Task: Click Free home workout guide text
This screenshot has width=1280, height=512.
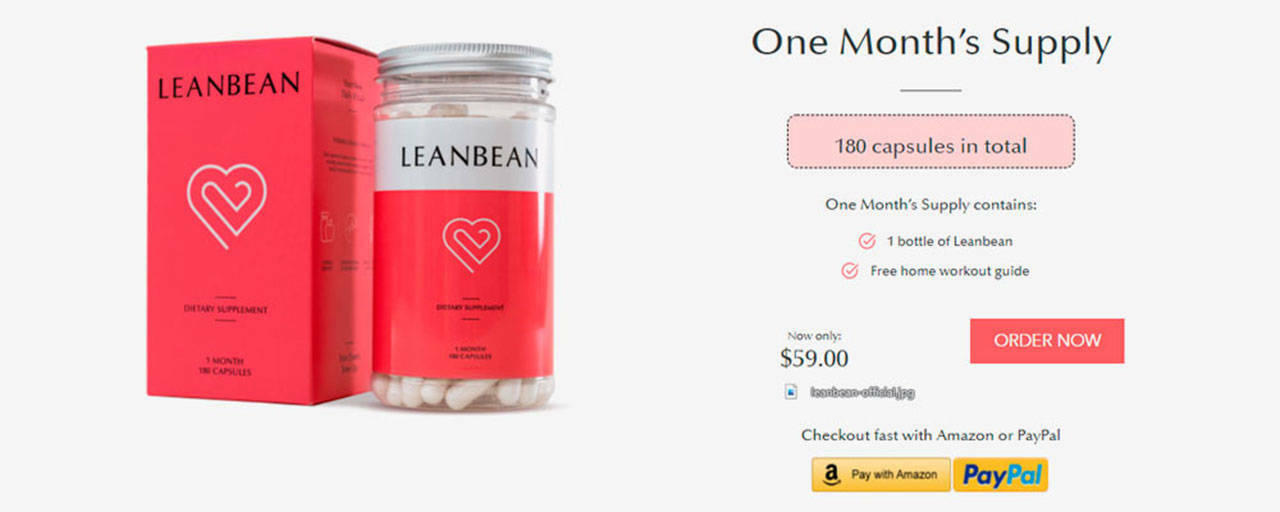Action: [x=949, y=270]
